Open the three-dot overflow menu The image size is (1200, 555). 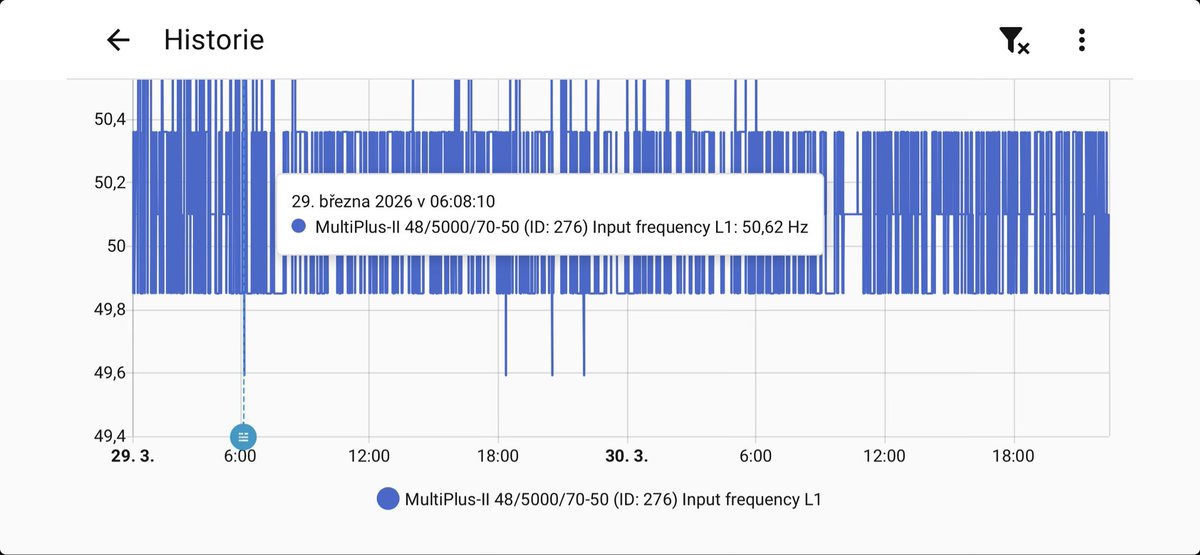pos(1081,40)
